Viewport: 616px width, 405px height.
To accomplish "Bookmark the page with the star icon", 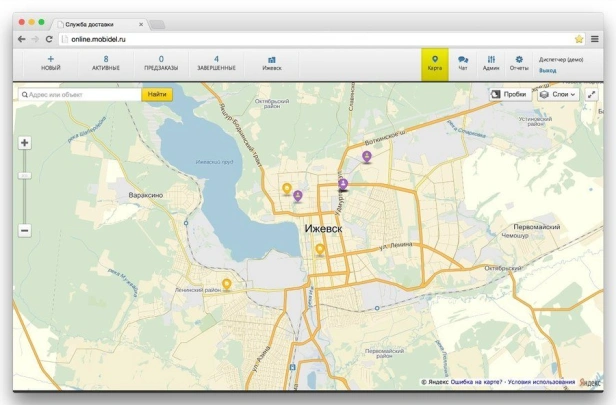I will [579, 38].
